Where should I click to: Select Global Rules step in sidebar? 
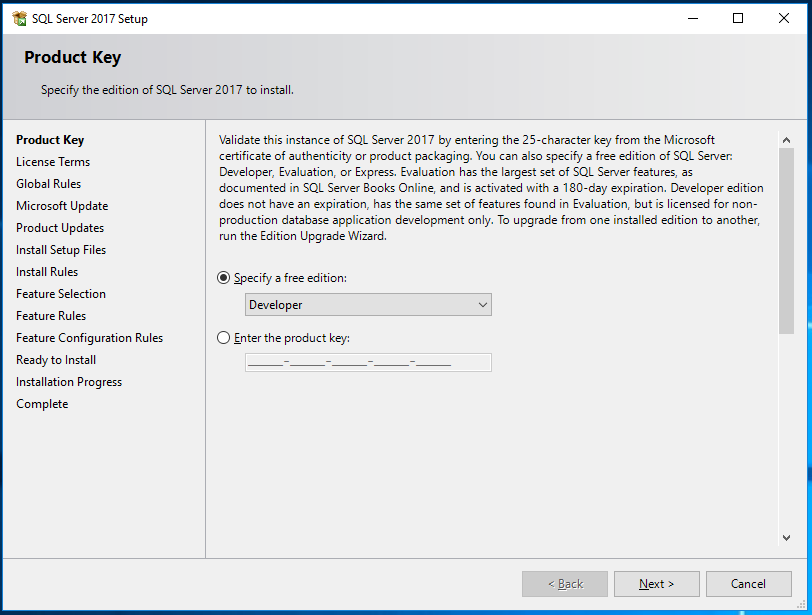[49, 184]
